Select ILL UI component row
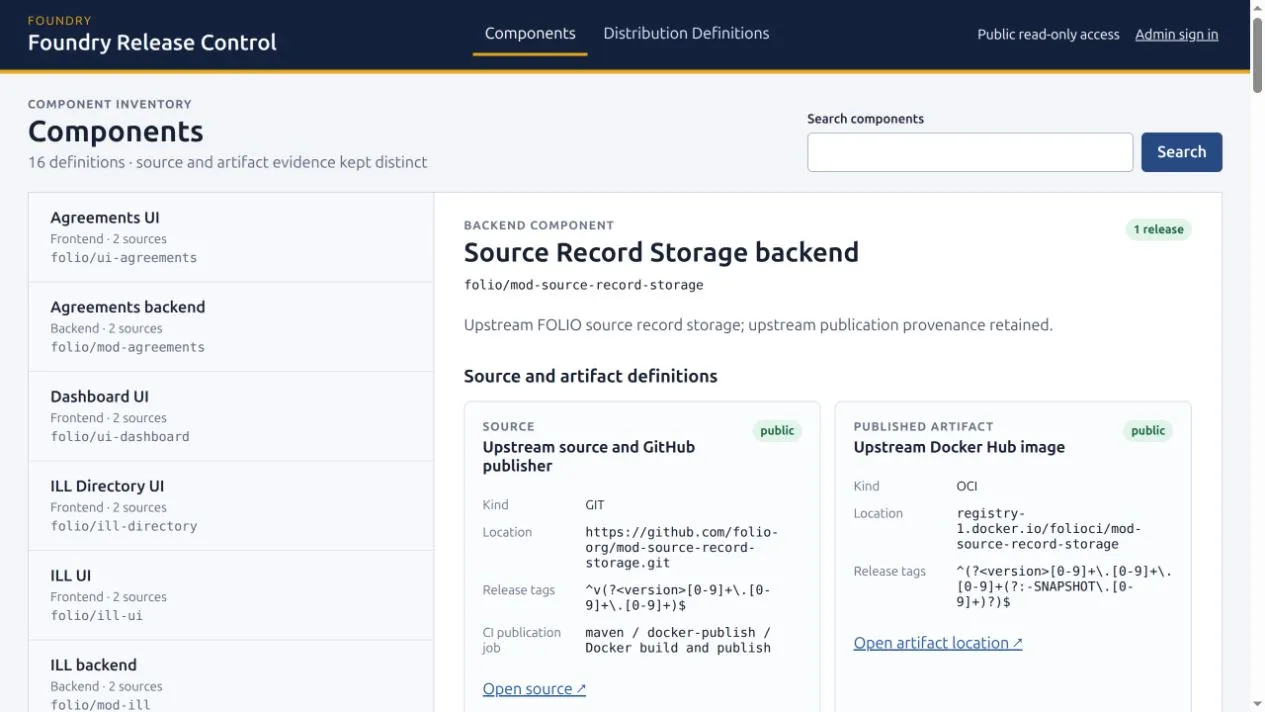The height and width of the screenshot is (712, 1265). pyautogui.click(x=231, y=595)
